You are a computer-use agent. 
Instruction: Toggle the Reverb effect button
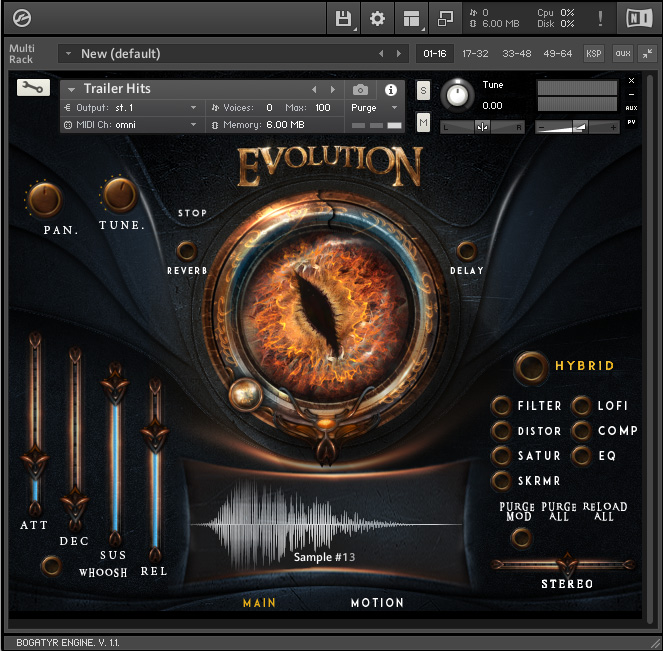tap(186, 252)
